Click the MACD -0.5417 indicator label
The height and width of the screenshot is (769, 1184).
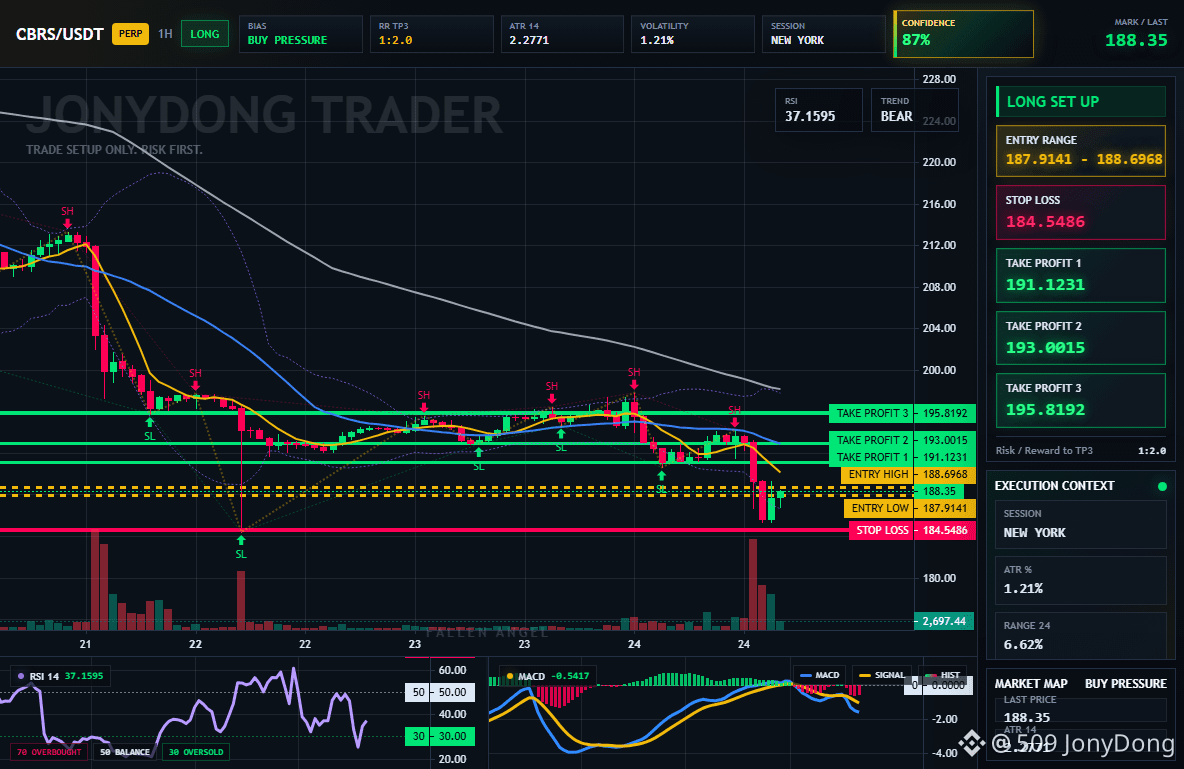tap(548, 676)
